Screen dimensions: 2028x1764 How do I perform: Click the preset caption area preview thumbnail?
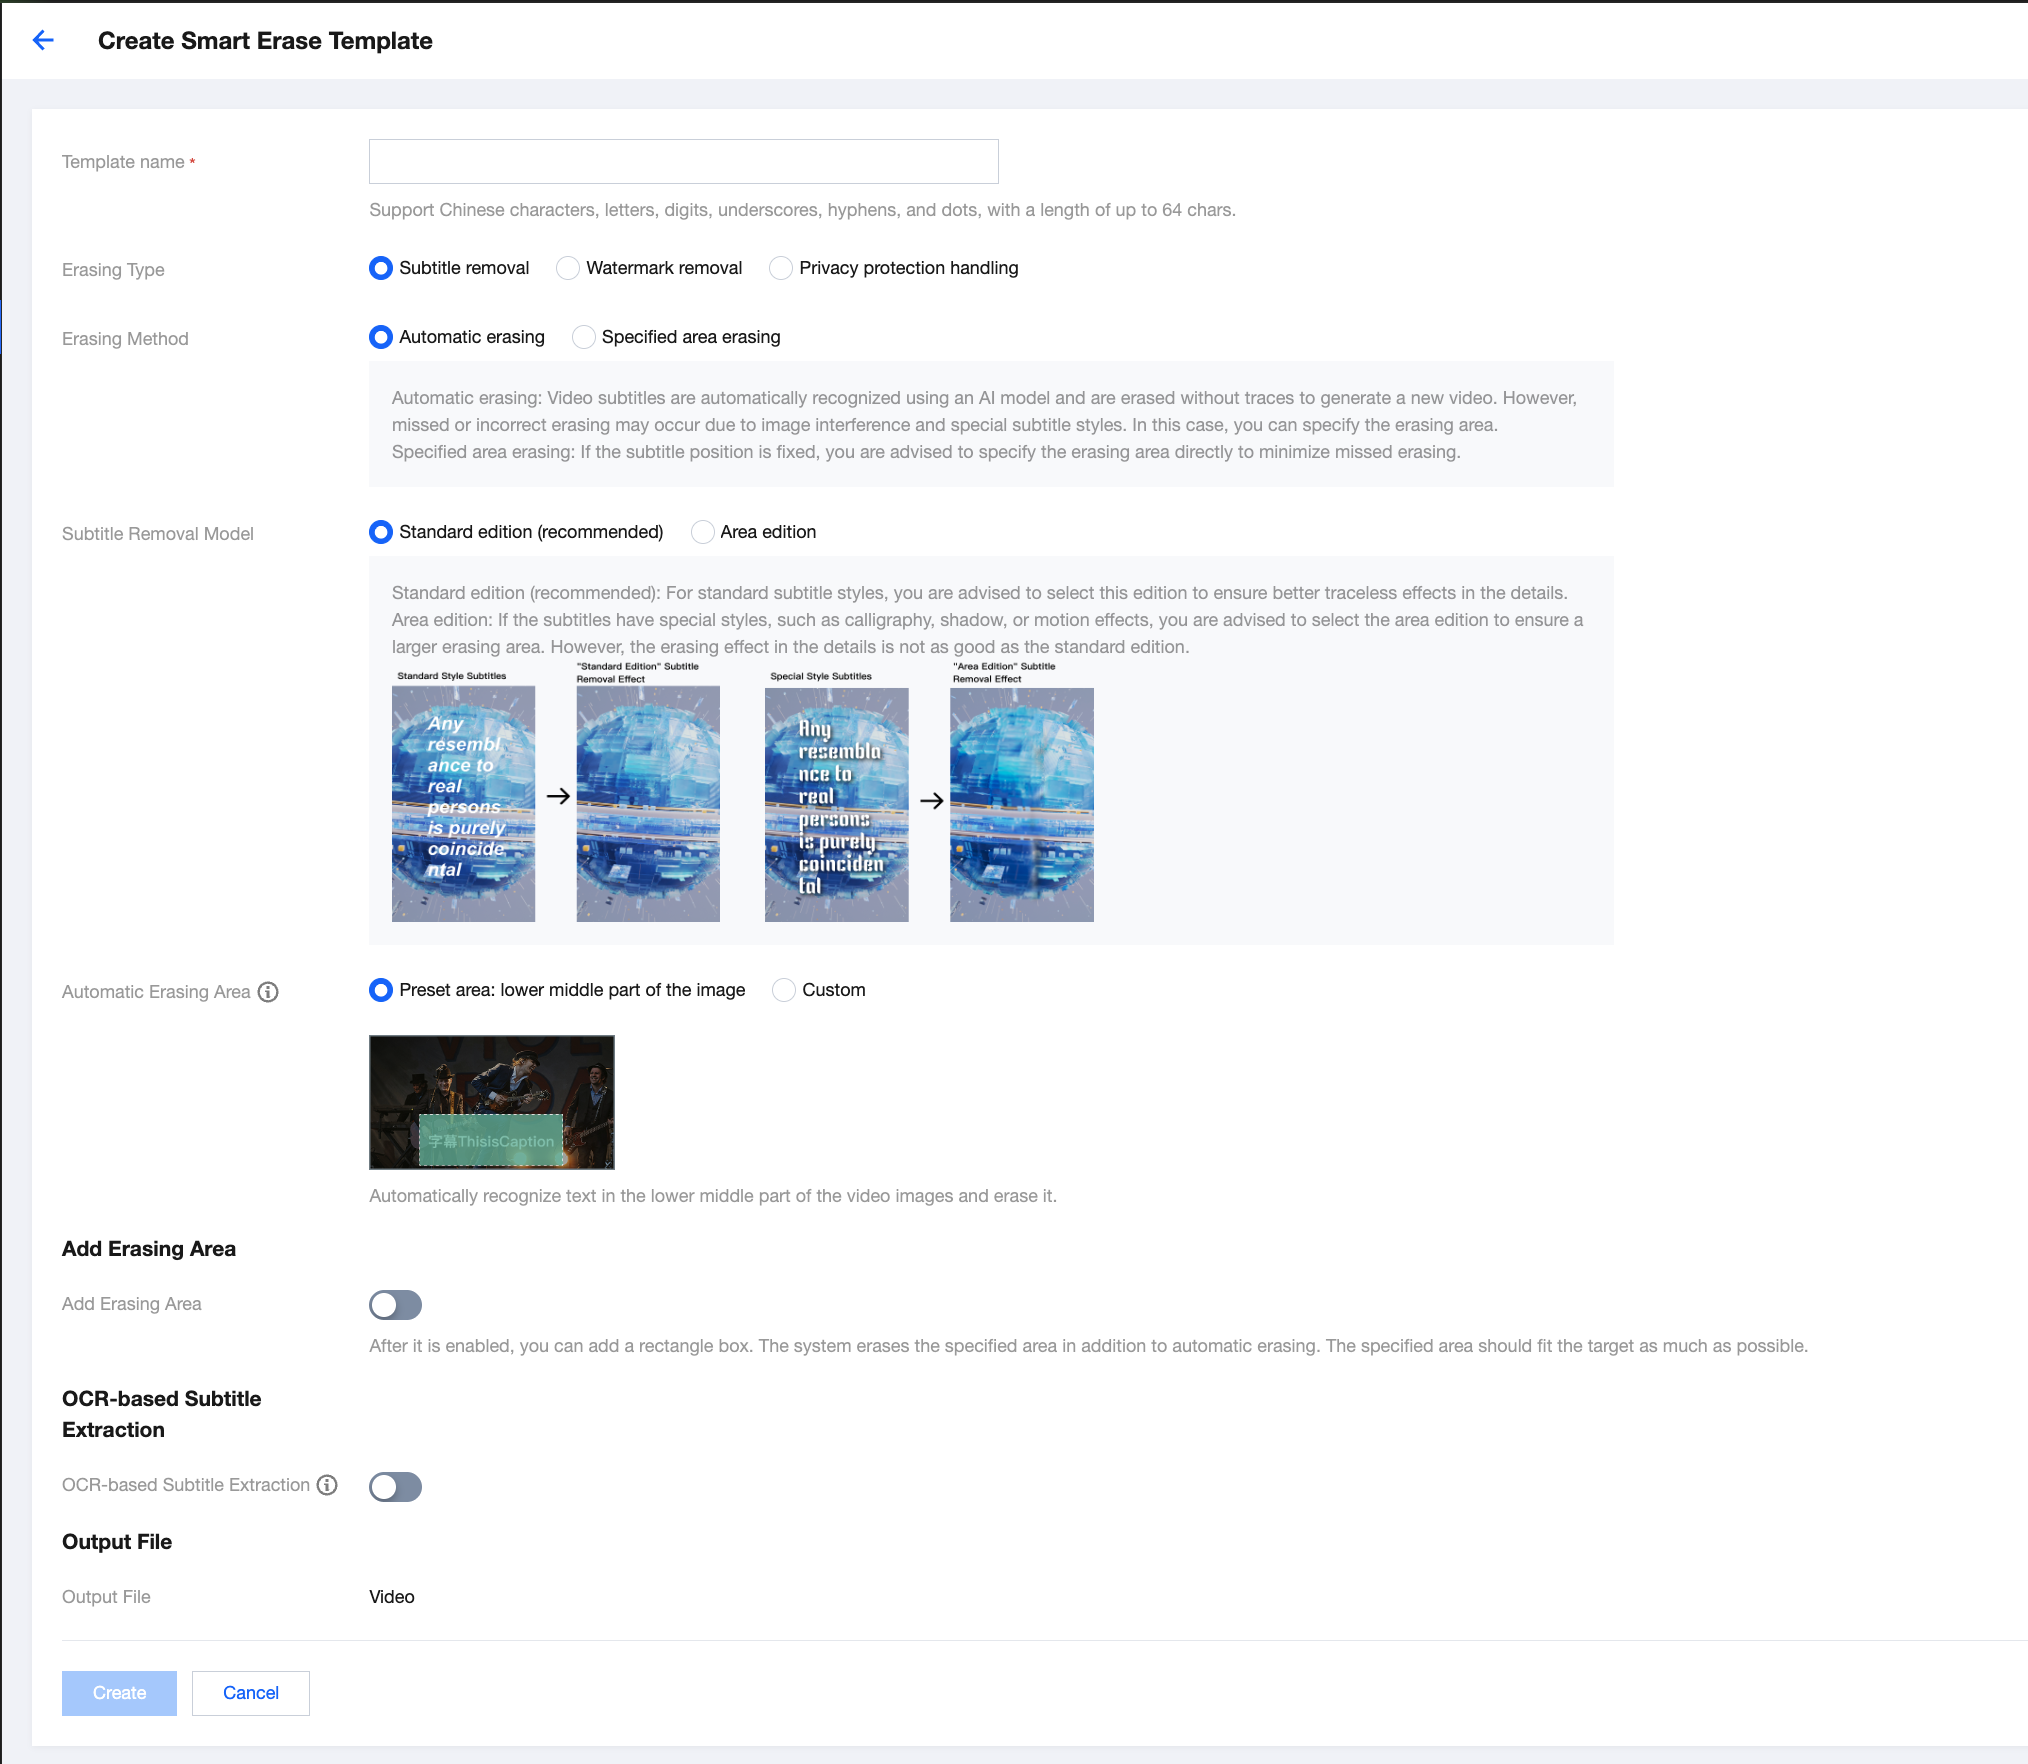491,1102
